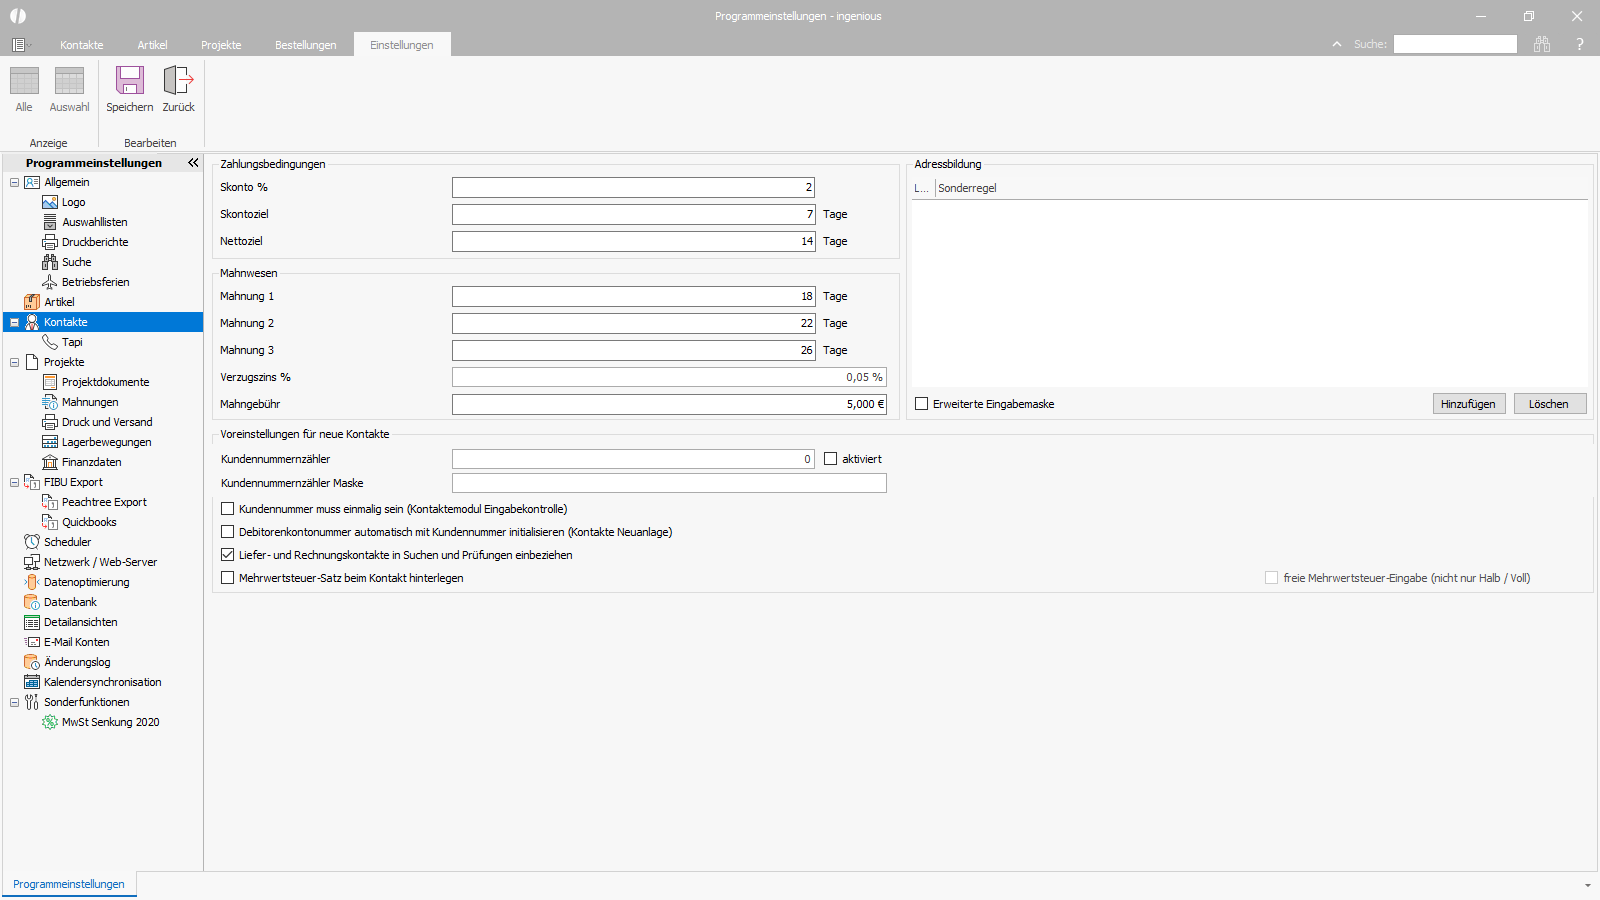Open the Kontakte ribbon tab
The width and height of the screenshot is (1600, 900).
(x=82, y=45)
